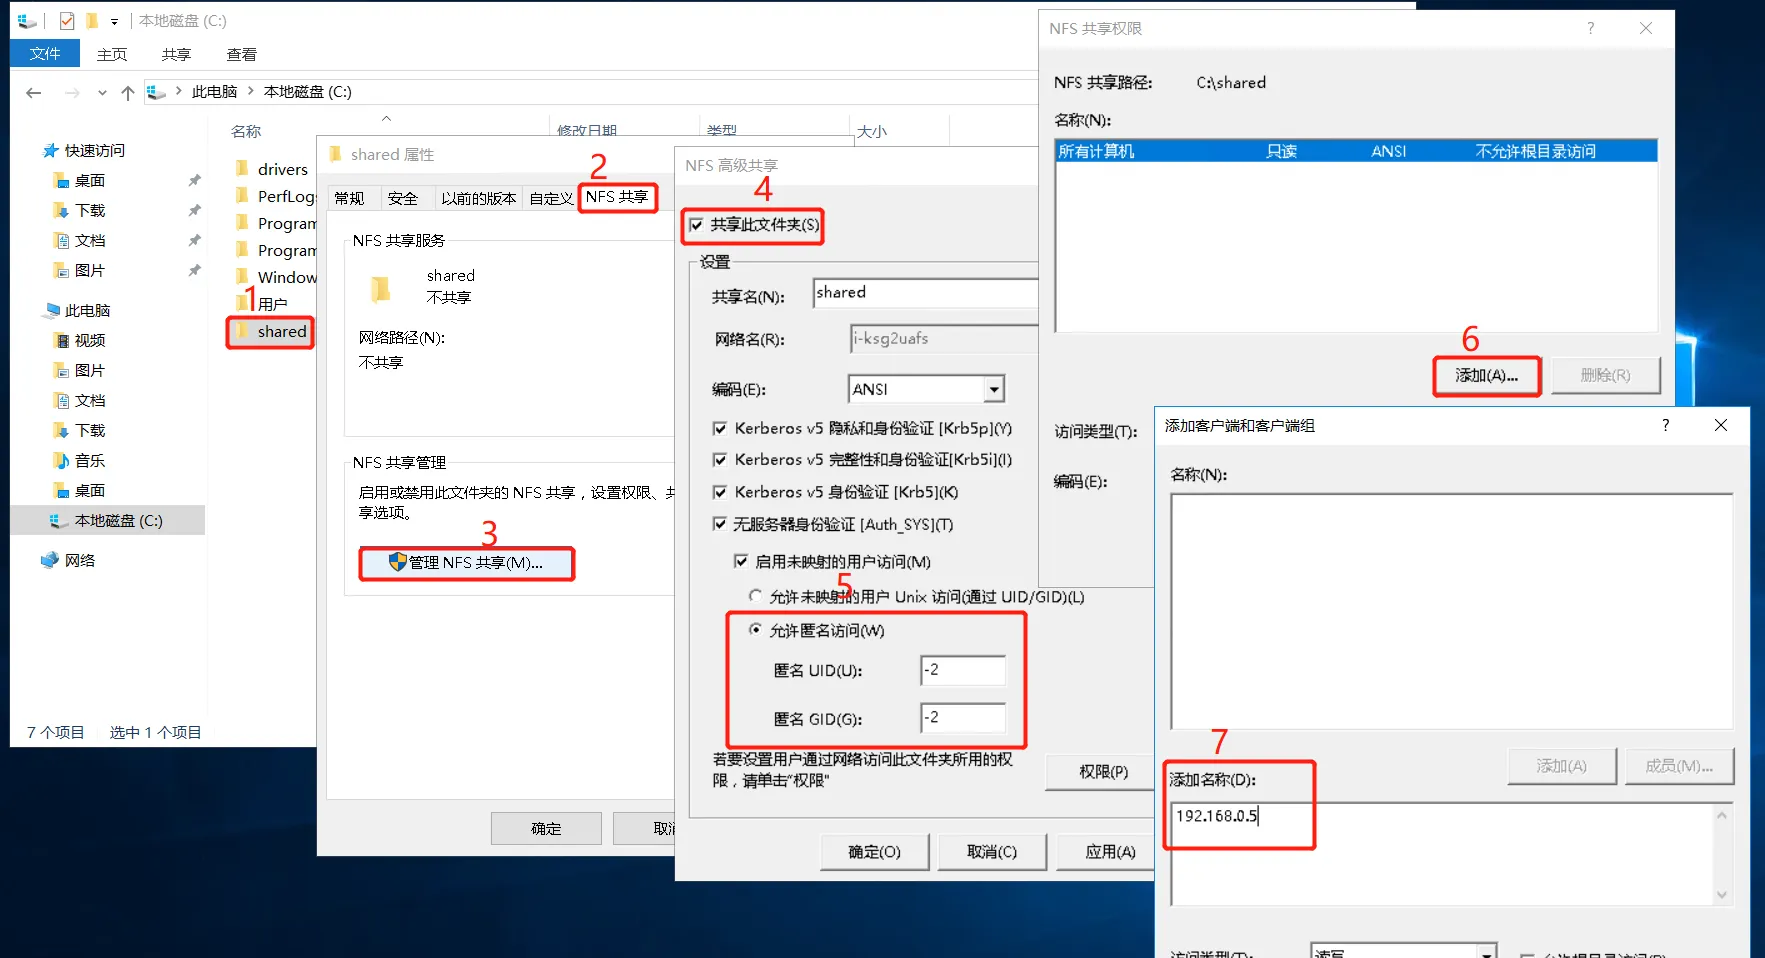Click the up-one-level arrow in Explorer
Screen dimensions: 1765x958
[127, 92]
